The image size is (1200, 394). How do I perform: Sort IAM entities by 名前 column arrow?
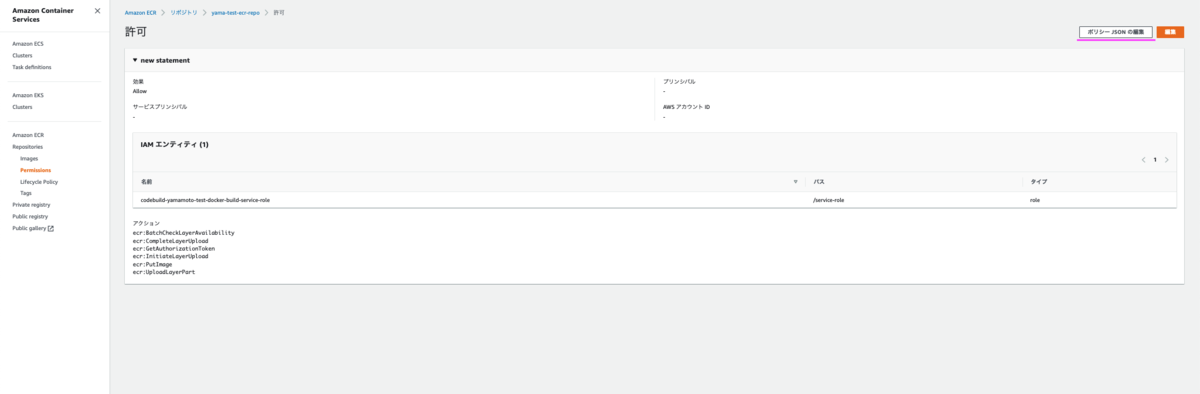click(796, 182)
